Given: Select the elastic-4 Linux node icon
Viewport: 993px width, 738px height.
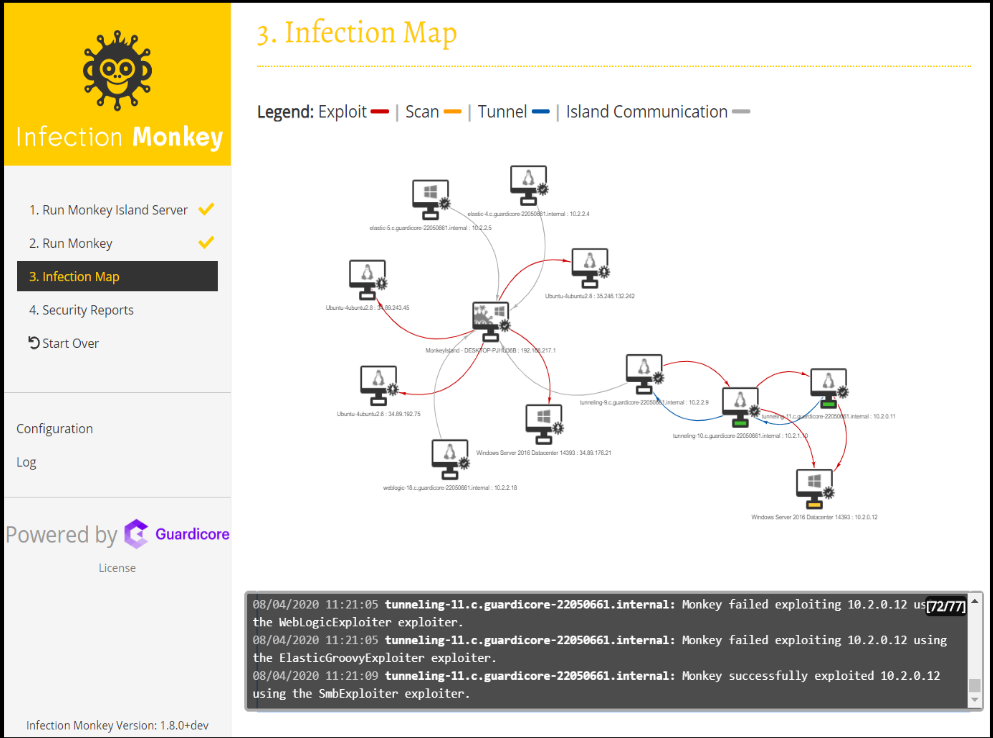Looking at the screenshot, I should pyautogui.click(x=529, y=186).
